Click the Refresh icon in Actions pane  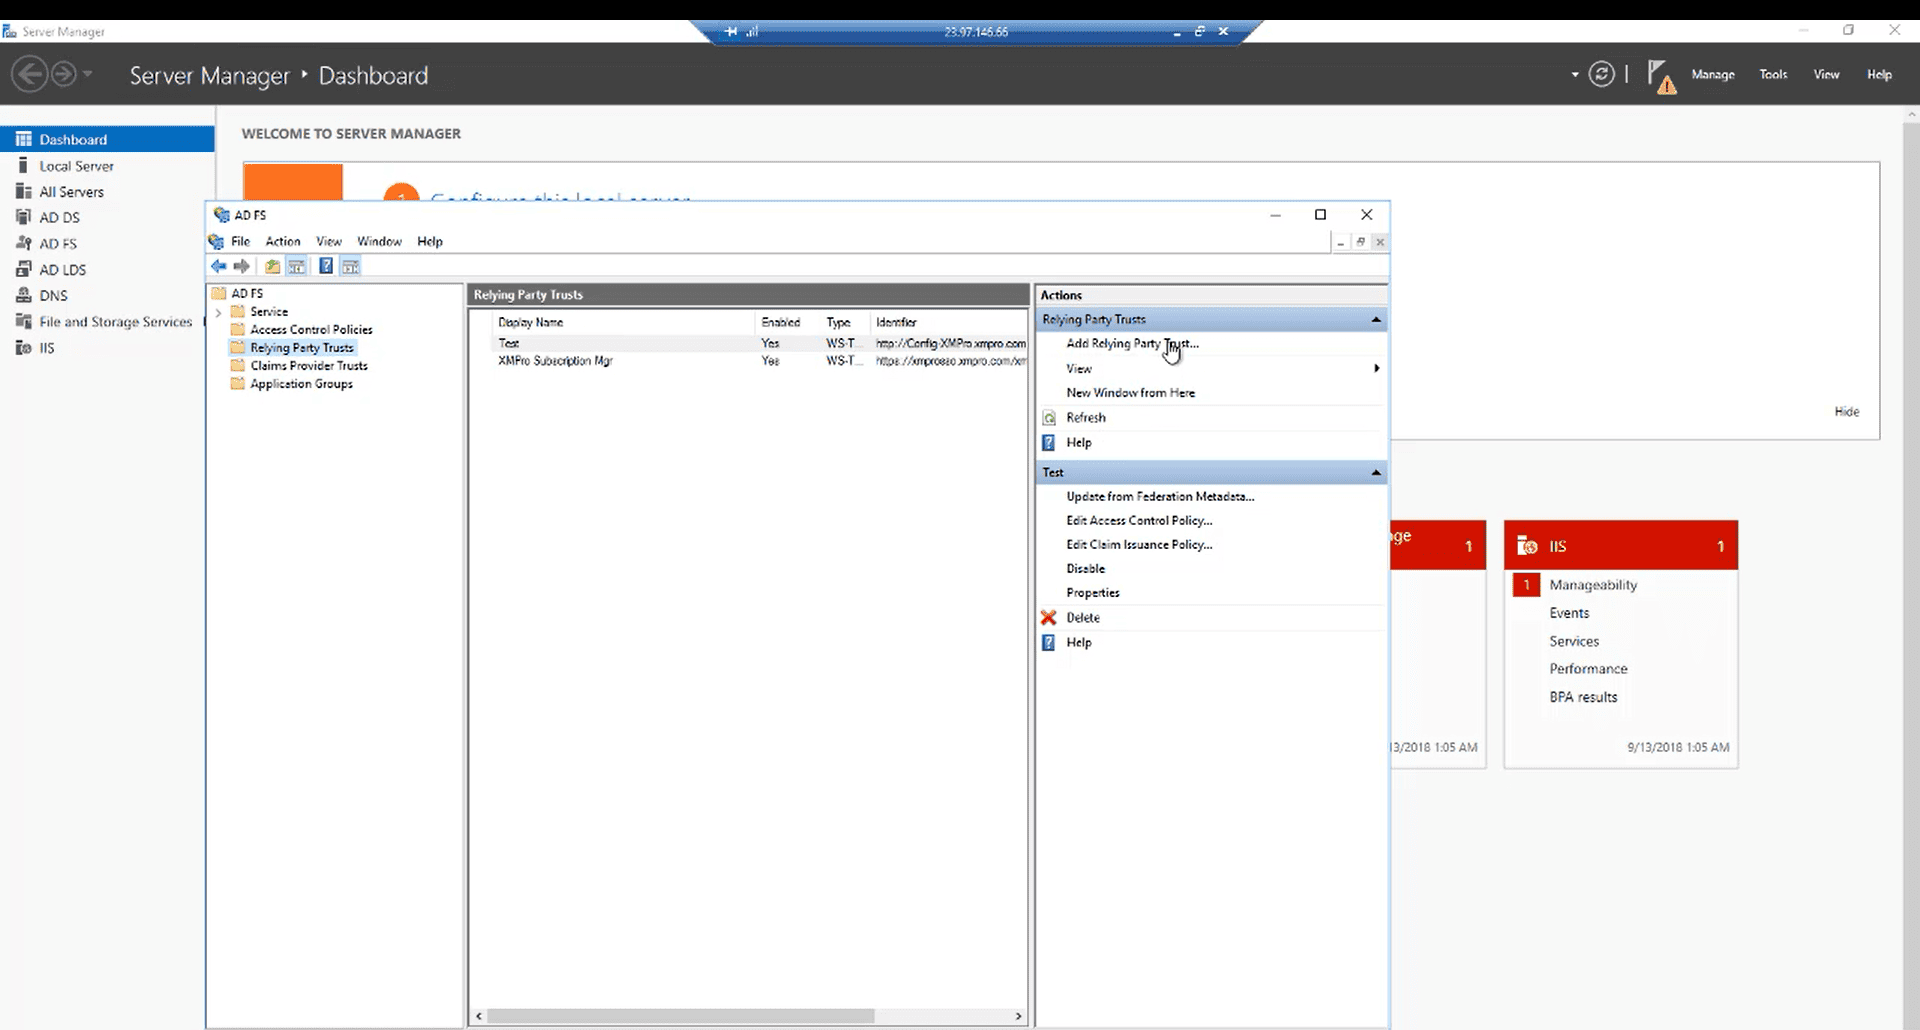[x=1049, y=418]
